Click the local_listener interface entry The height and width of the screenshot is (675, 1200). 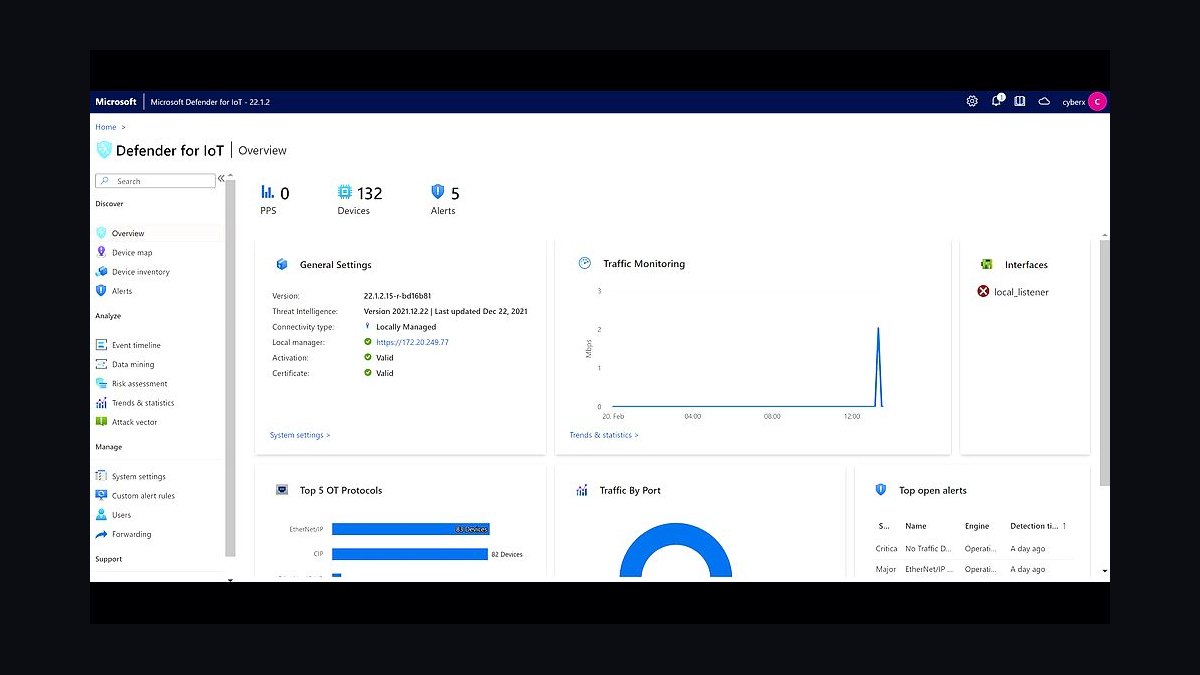(1013, 292)
